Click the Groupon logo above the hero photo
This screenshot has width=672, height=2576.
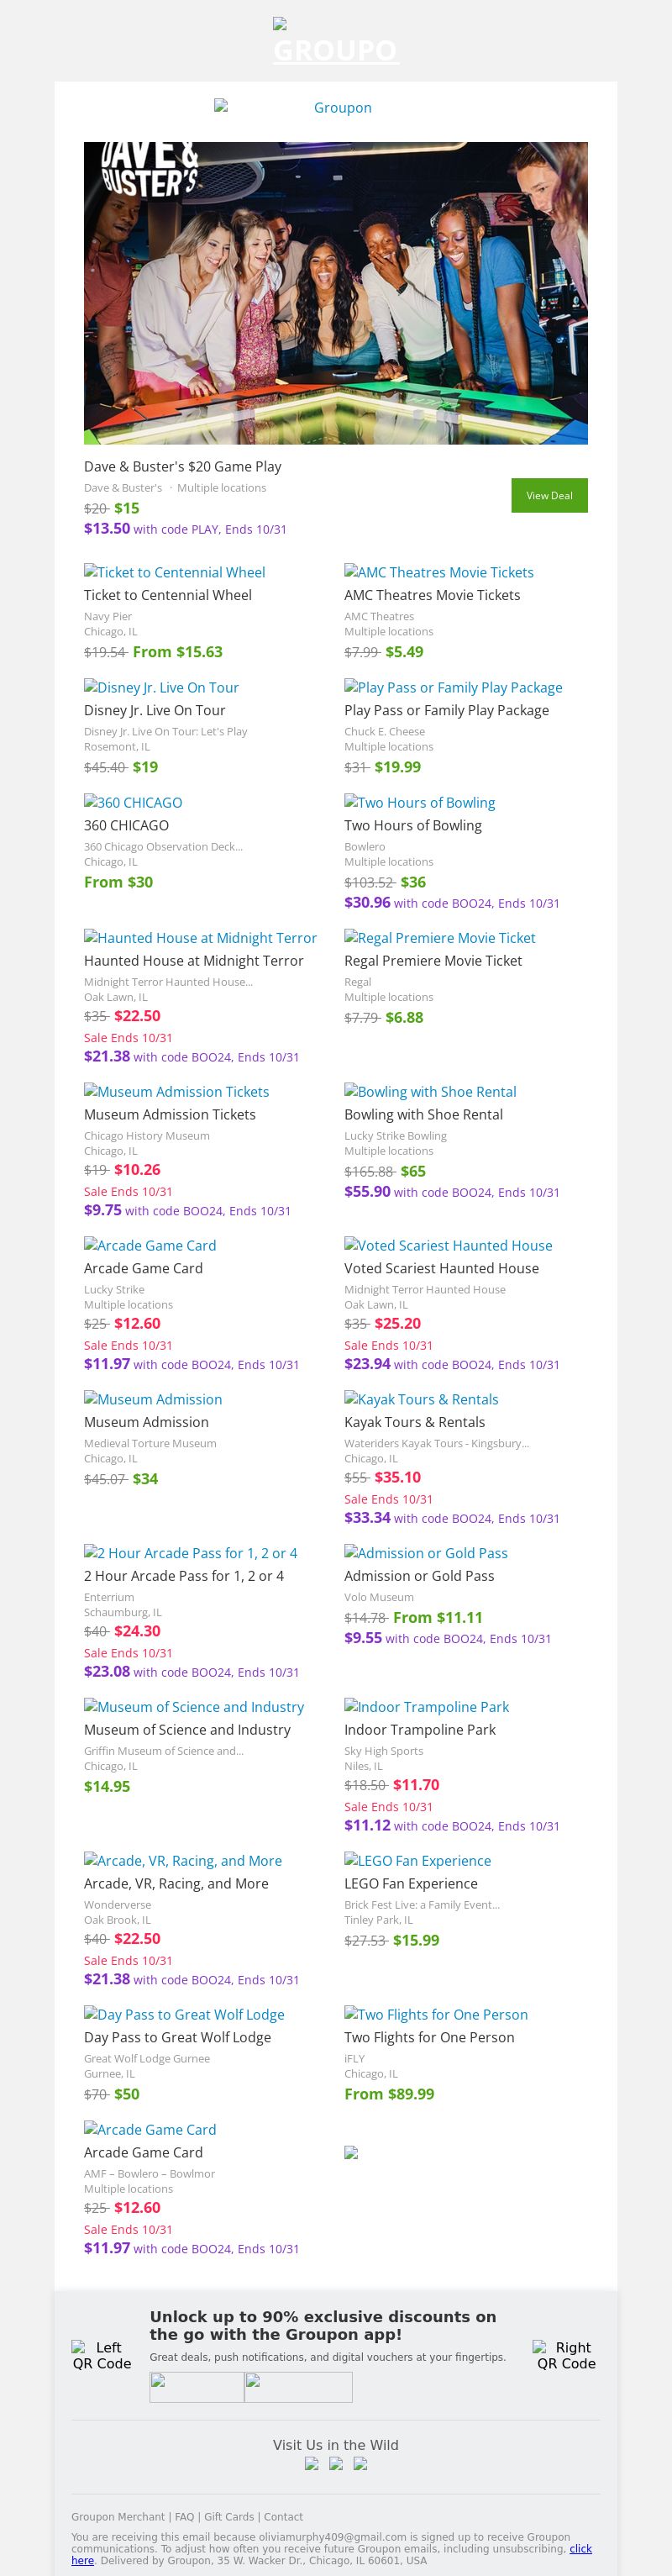[x=335, y=107]
